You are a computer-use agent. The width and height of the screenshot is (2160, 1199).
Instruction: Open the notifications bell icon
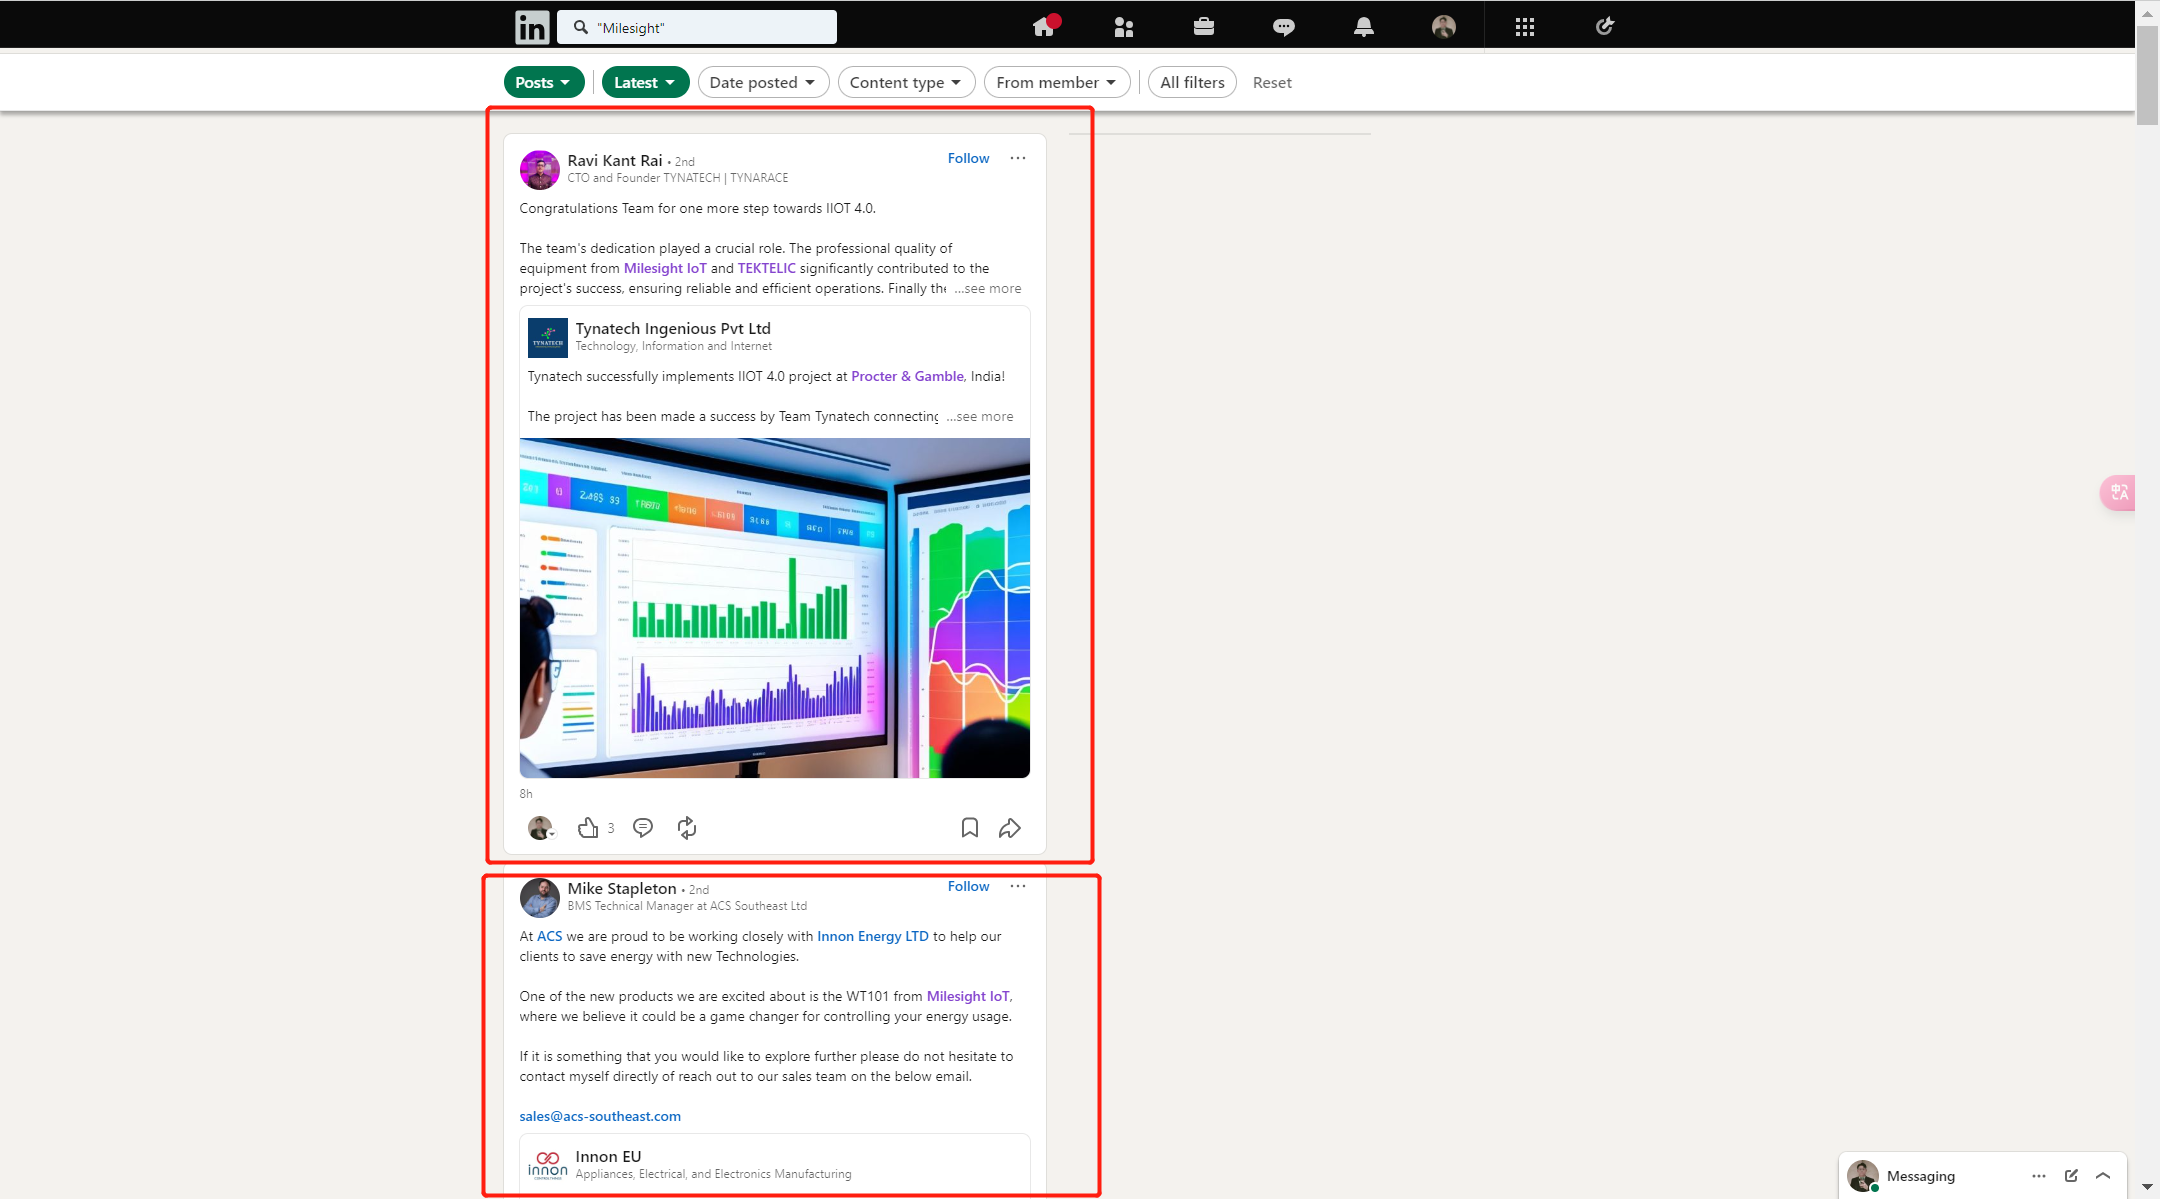coord(1364,27)
